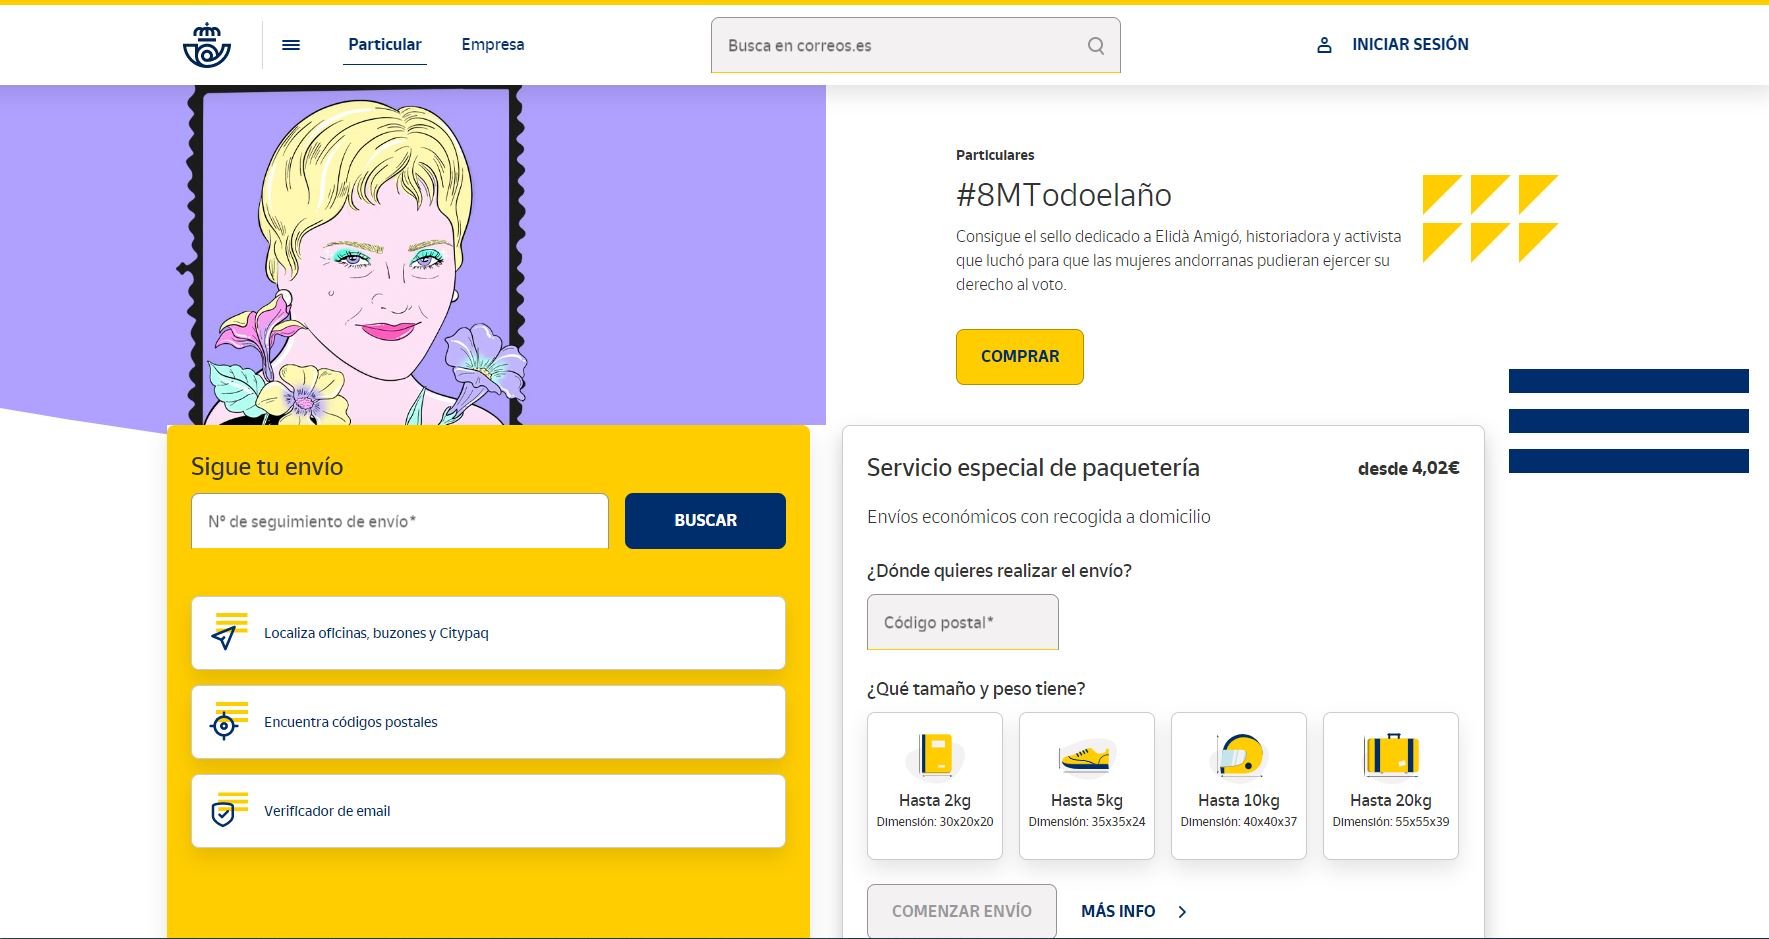Click the suitcase package icon
Image resolution: width=1769 pixels, height=939 pixels.
click(x=1391, y=755)
